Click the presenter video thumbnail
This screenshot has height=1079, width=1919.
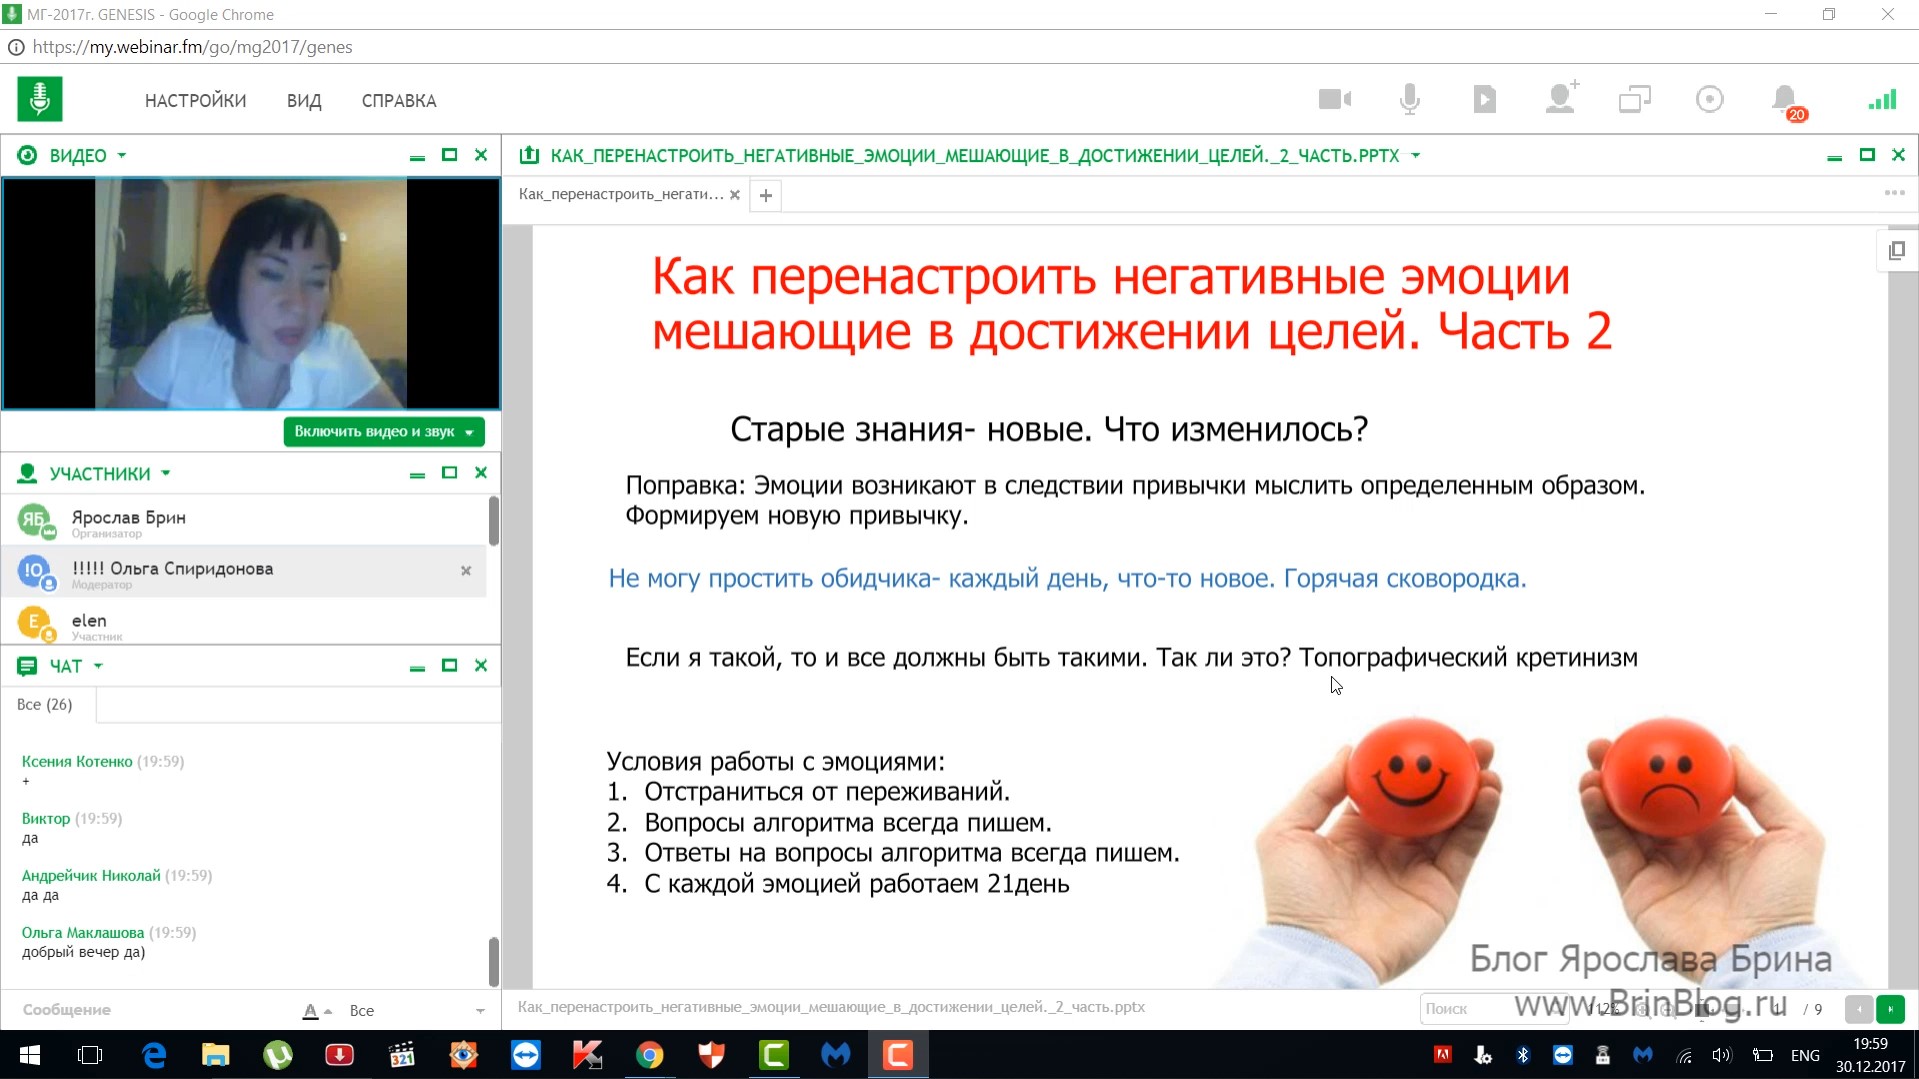tap(251, 294)
